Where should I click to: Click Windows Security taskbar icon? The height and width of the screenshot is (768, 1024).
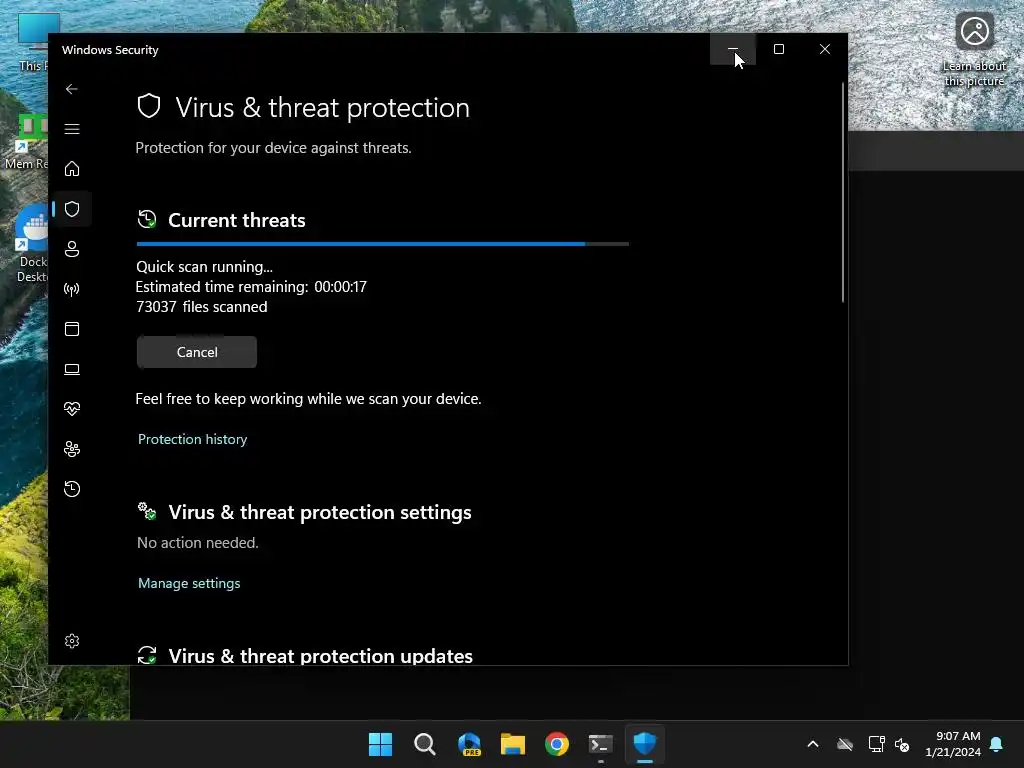pos(645,744)
